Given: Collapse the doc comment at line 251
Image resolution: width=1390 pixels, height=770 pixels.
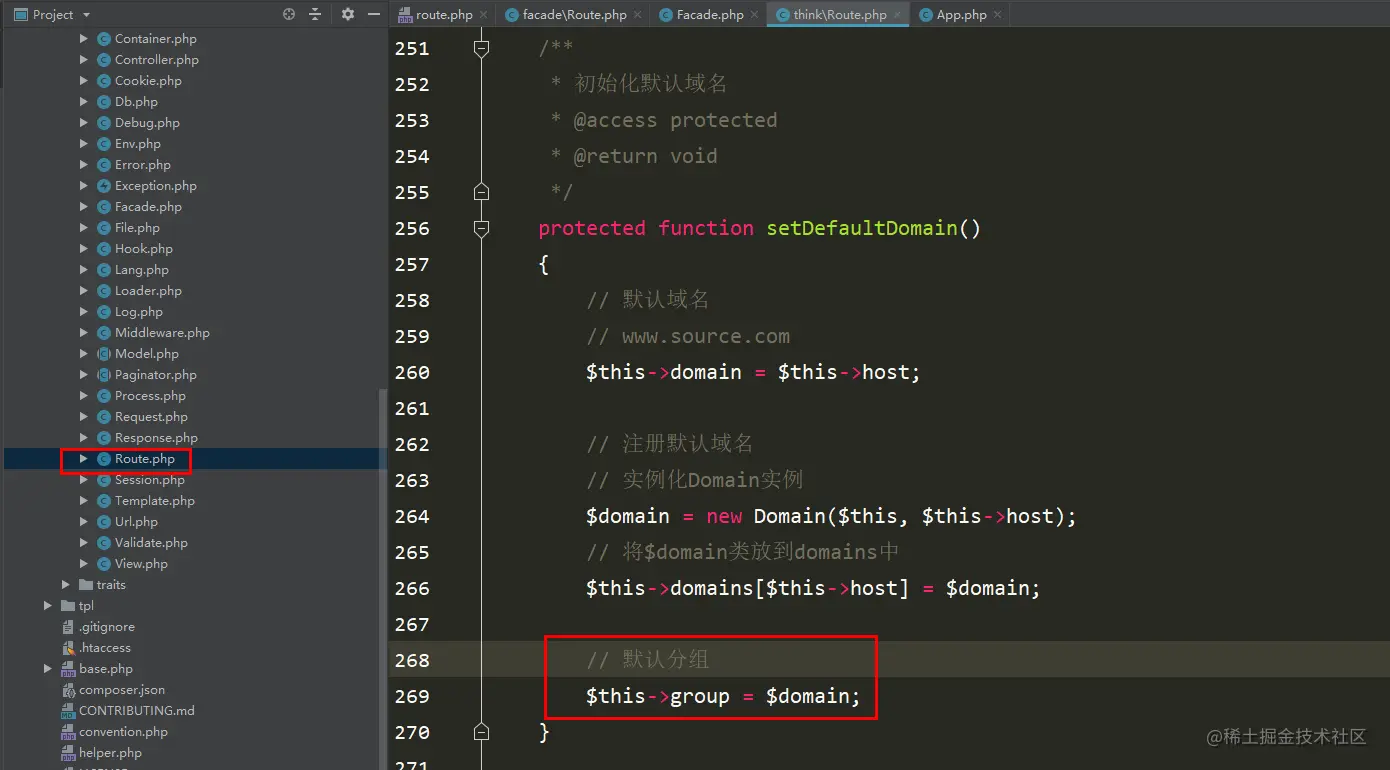Looking at the screenshot, I should pyautogui.click(x=481, y=48).
